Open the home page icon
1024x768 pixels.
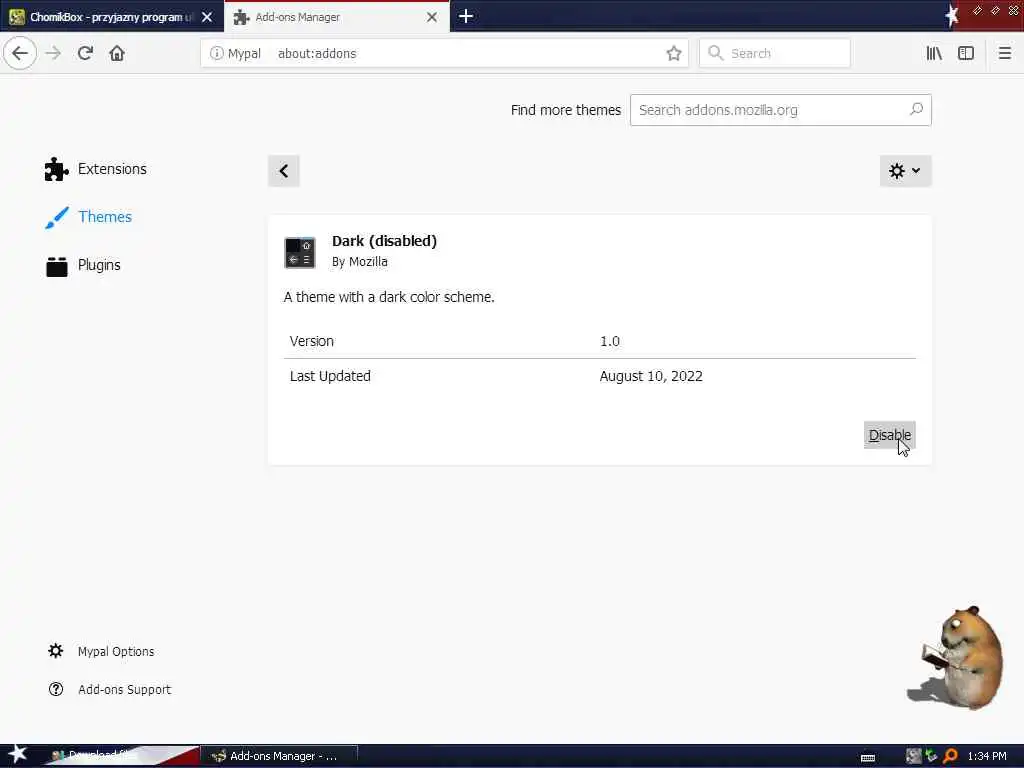tap(117, 54)
